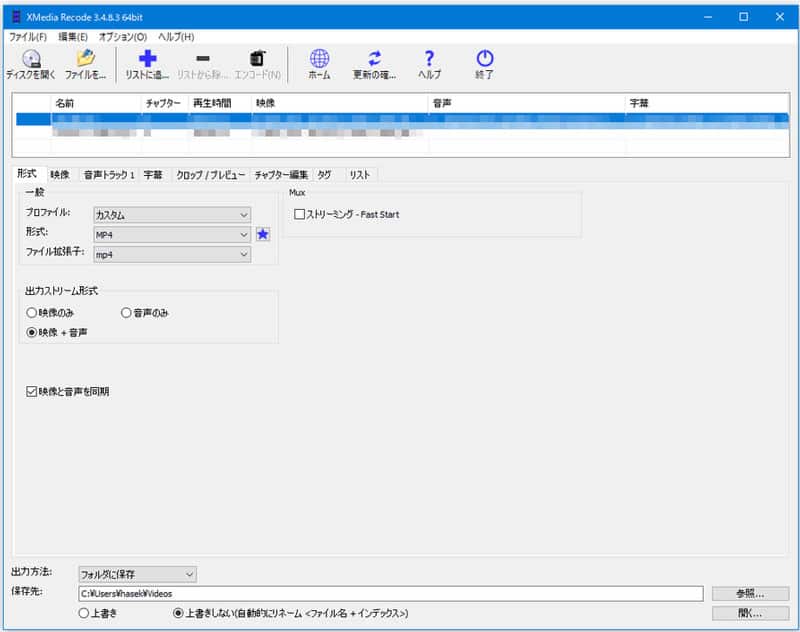Open help using the ヘルプ icon
This screenshot has width=800, height=632.
[428, 63]
